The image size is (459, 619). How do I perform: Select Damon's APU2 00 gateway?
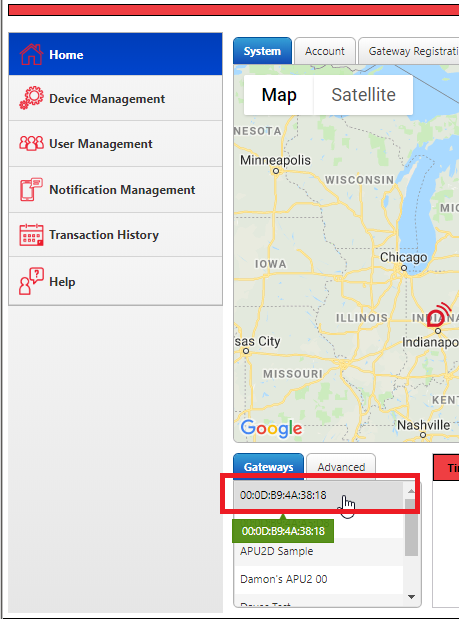(x=318, y=579)
